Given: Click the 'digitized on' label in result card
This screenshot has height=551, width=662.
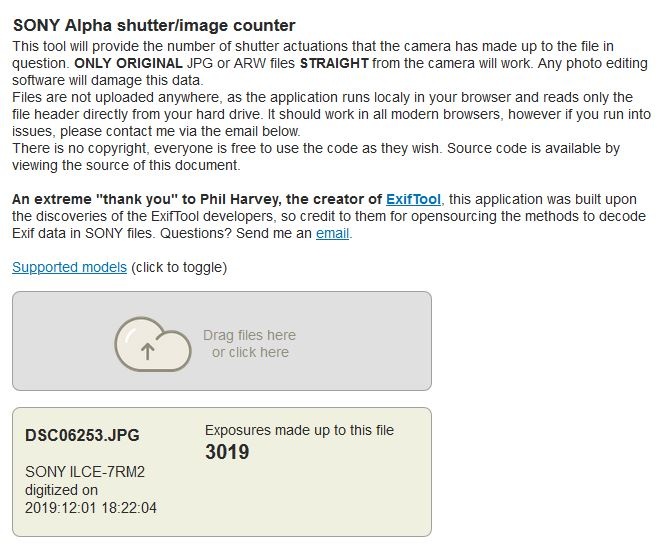Looking at the screenshot, I should [x=61, y=490].
